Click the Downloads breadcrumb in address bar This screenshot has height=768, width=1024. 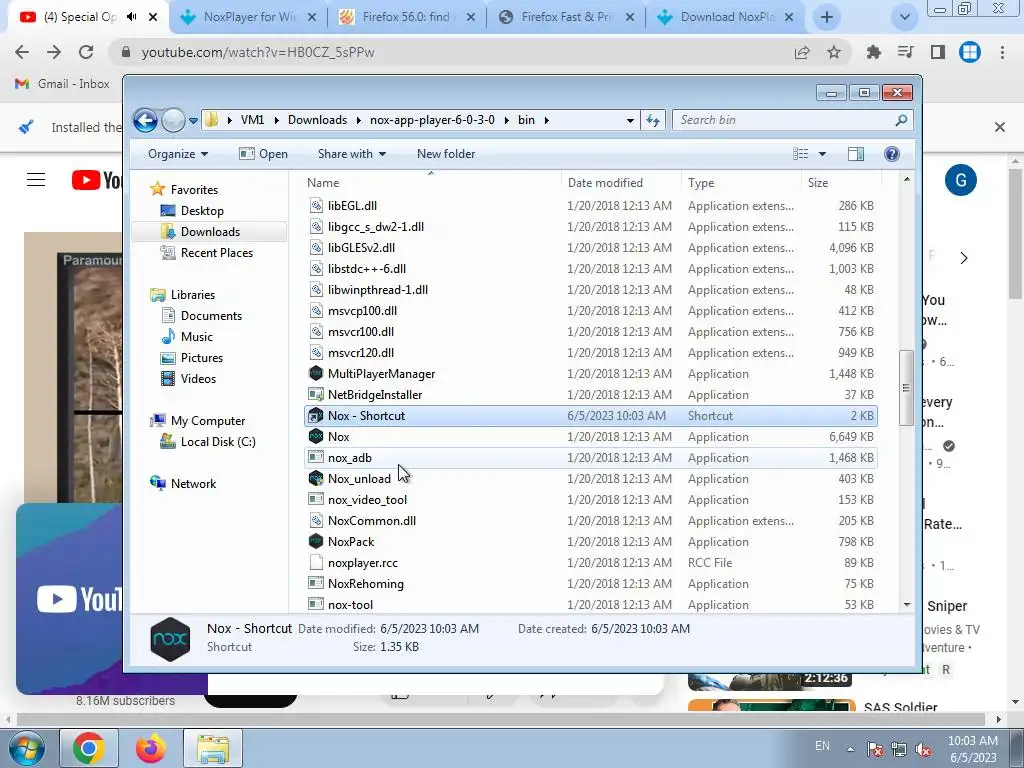[317, 120]
